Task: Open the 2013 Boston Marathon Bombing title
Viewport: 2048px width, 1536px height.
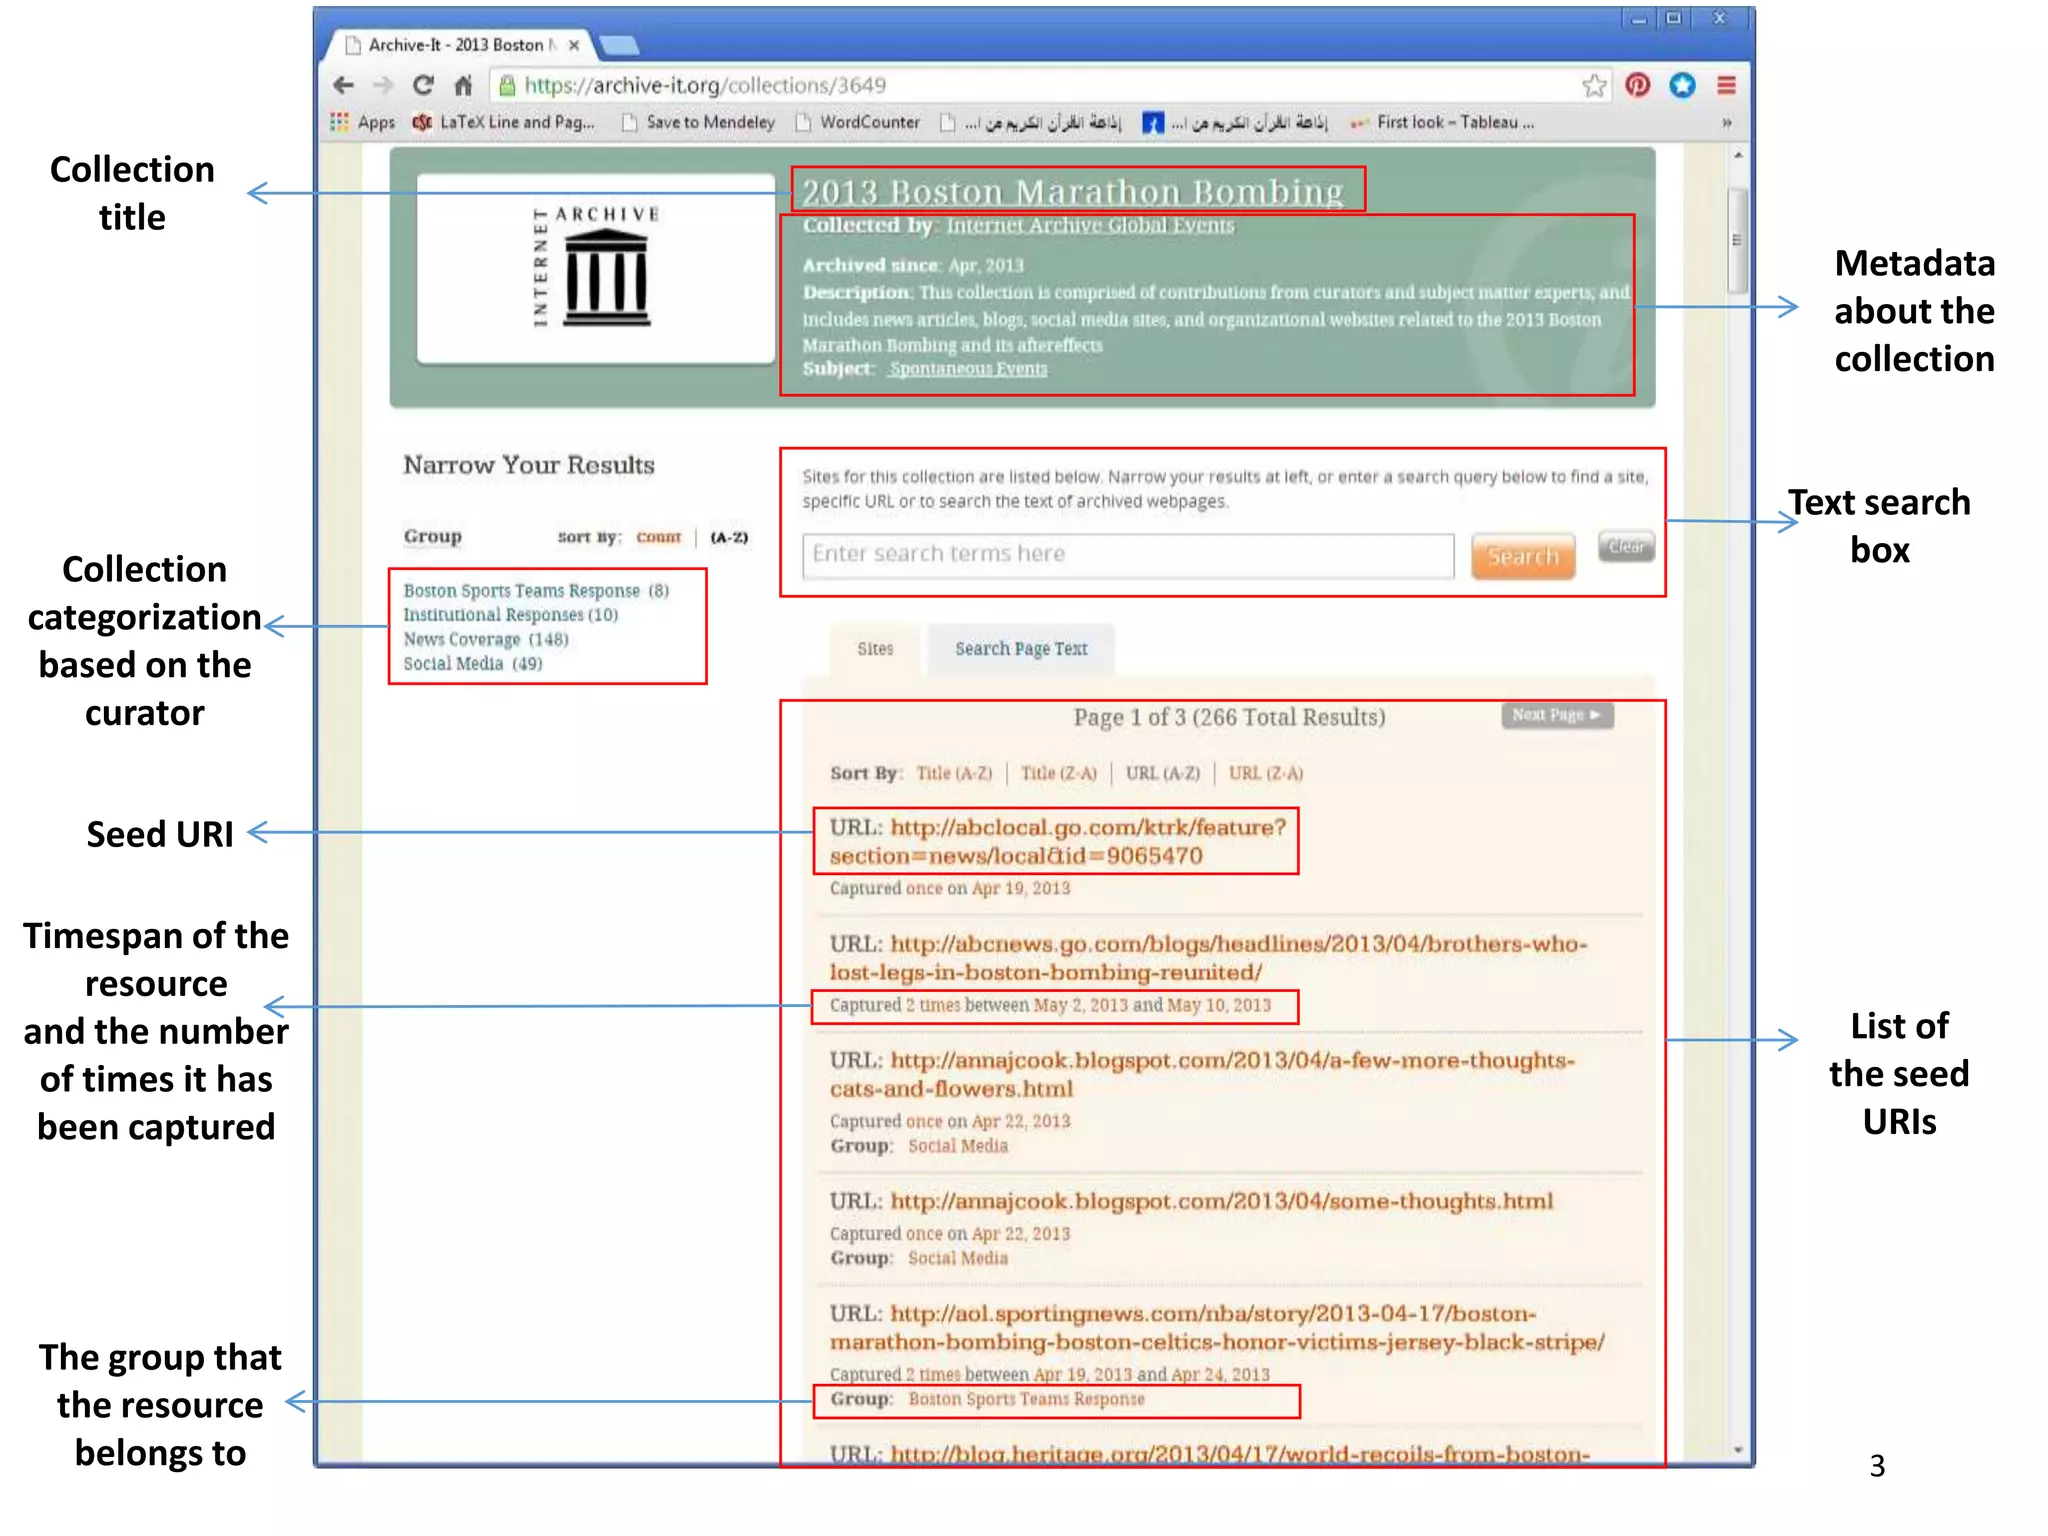Action: 1073,191
